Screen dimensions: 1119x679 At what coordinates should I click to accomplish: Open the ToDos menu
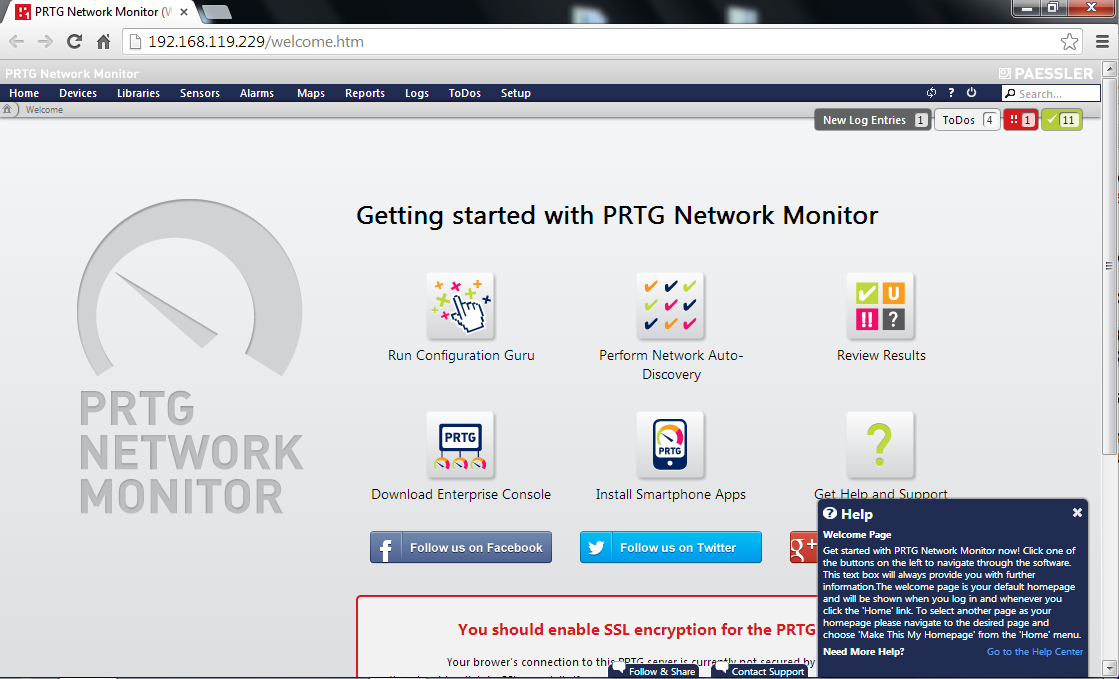pyautogui.click(x=465, y=93)
